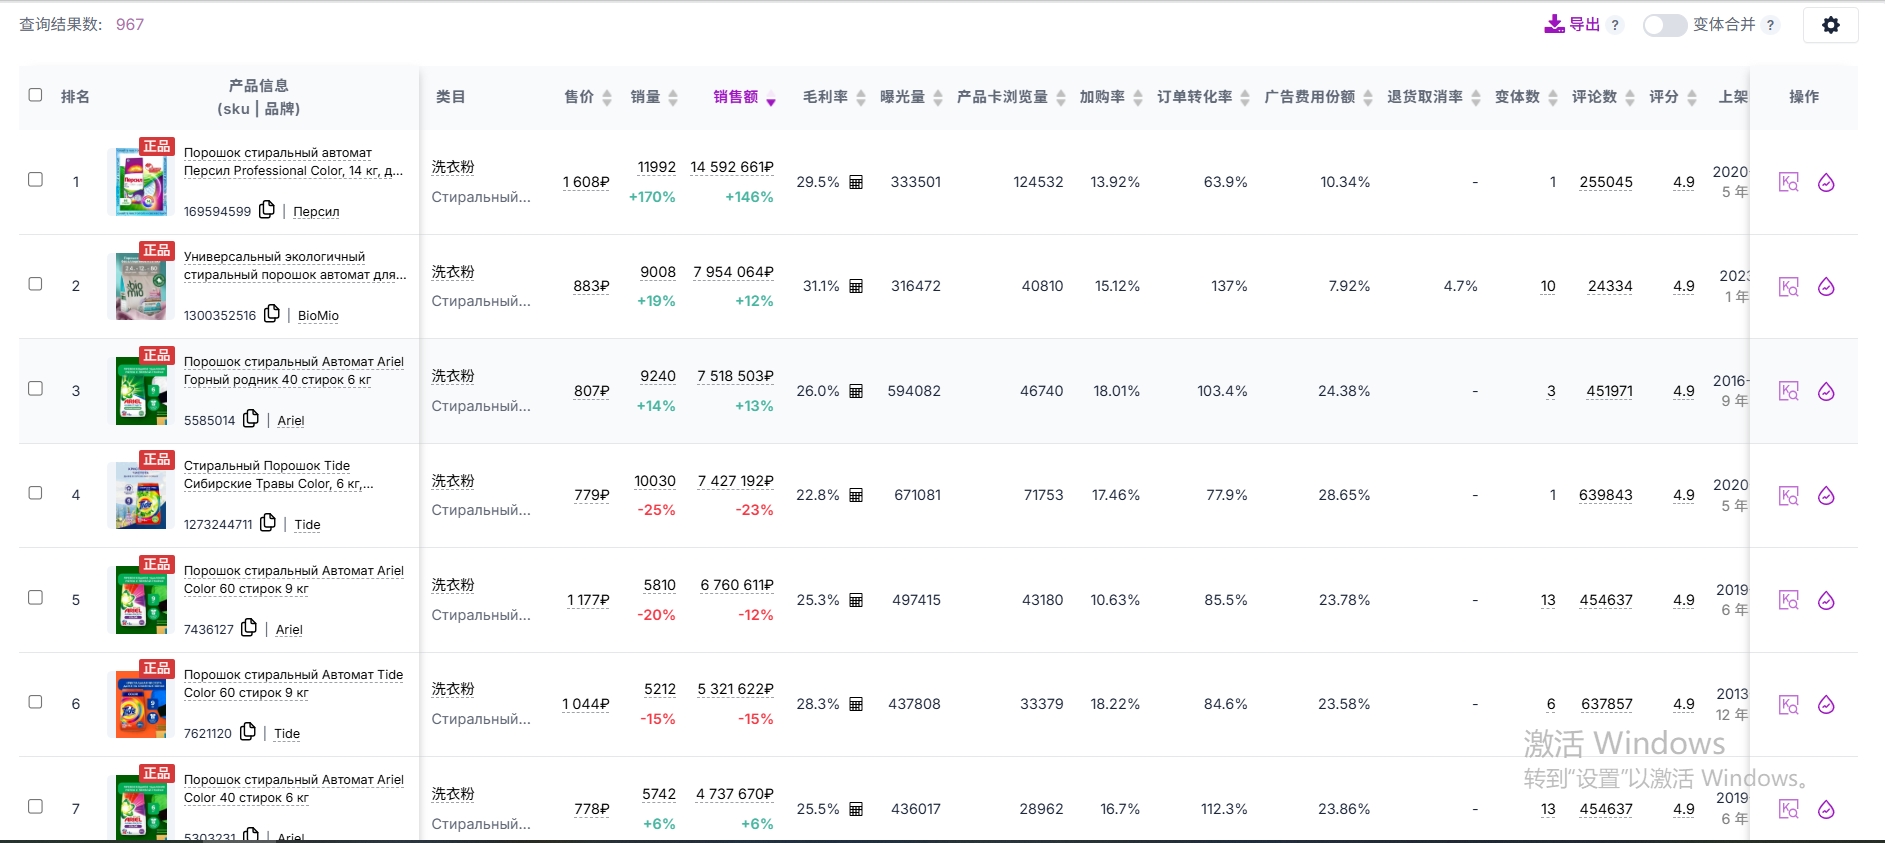Click sales value 14 592 661₽
Viewport: 1885px width, 843px height.
point(732,167)
